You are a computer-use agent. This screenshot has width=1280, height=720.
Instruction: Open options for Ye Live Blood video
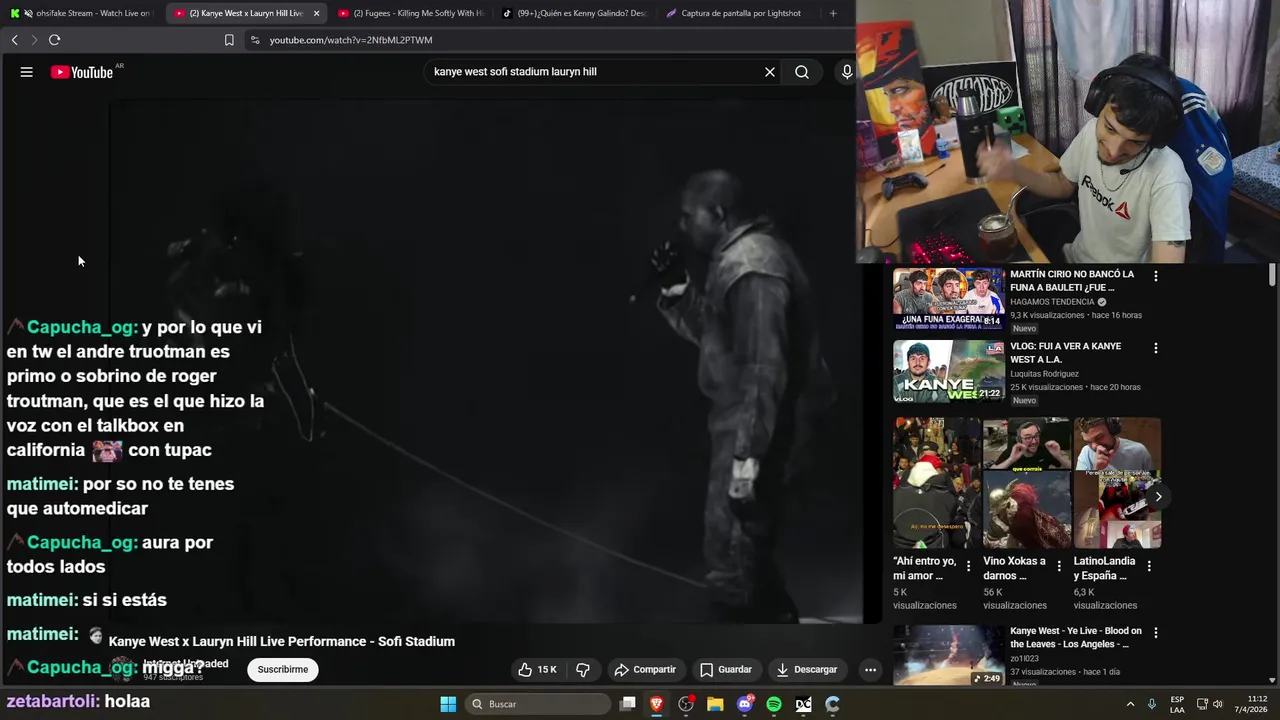pyautogui.click(x=1156, y=633)
